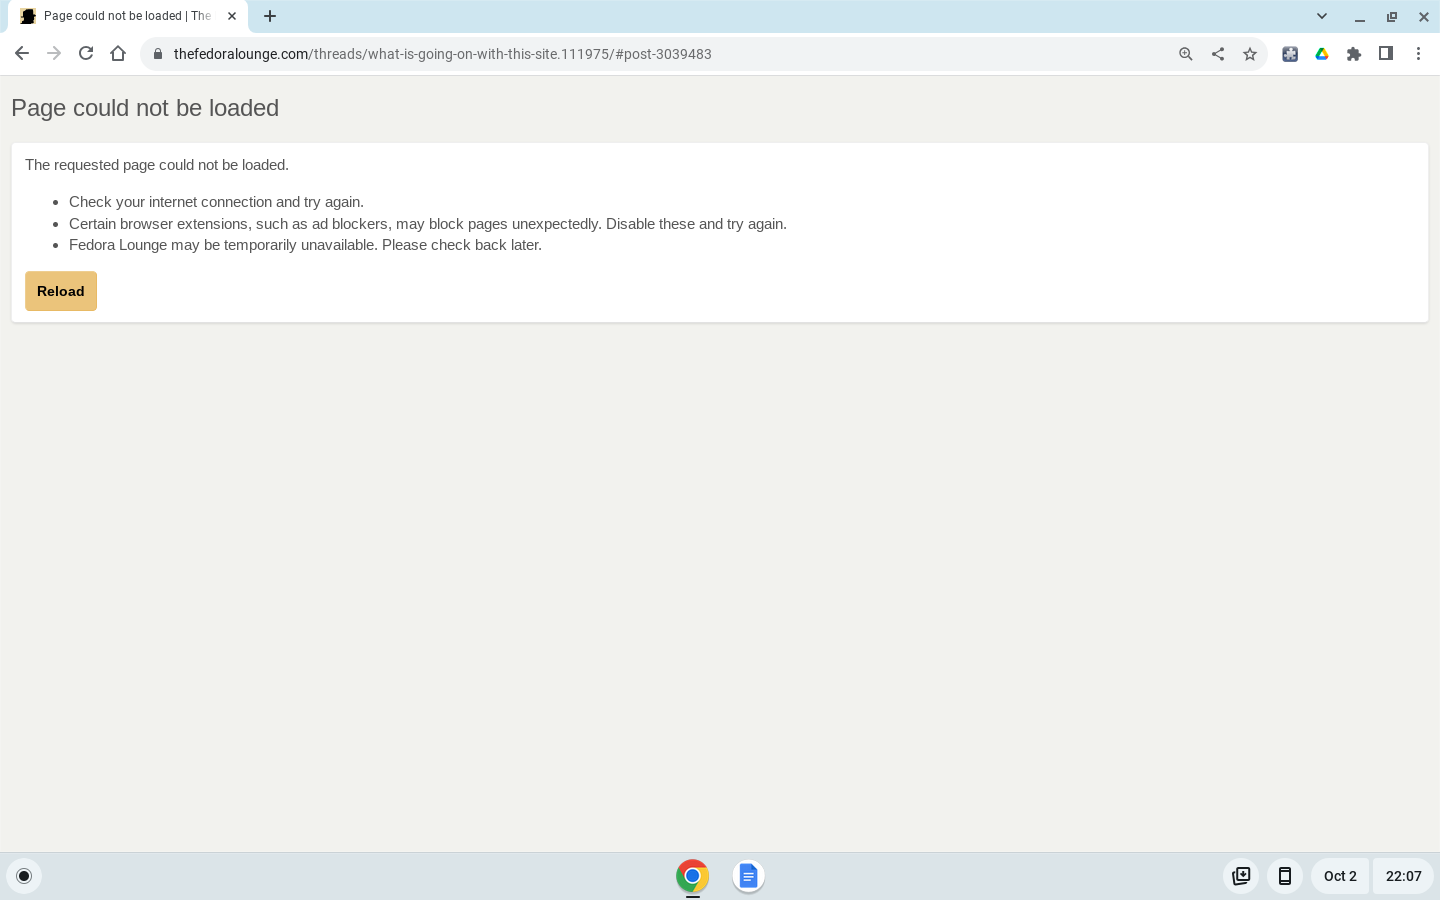This screenshot has width=1440, height=900.
Task: Open the holding space tray icon
Action: pyautogui.click(x=1241, y=876)
